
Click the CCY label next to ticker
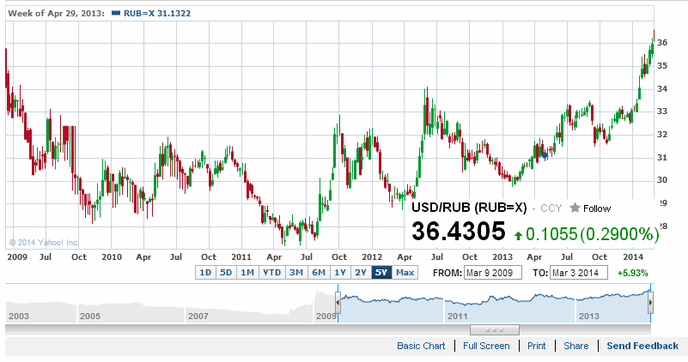pyautogui.click(x=551, y=208)
